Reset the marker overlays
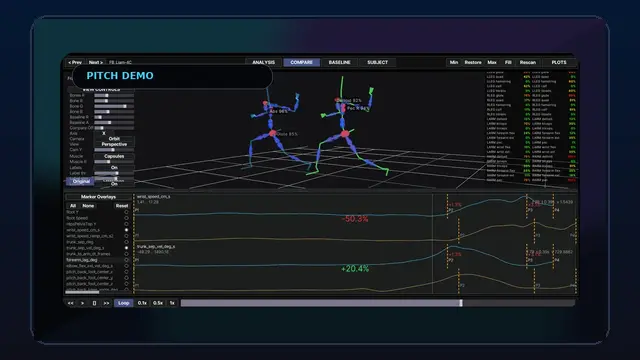 point(122,206)
